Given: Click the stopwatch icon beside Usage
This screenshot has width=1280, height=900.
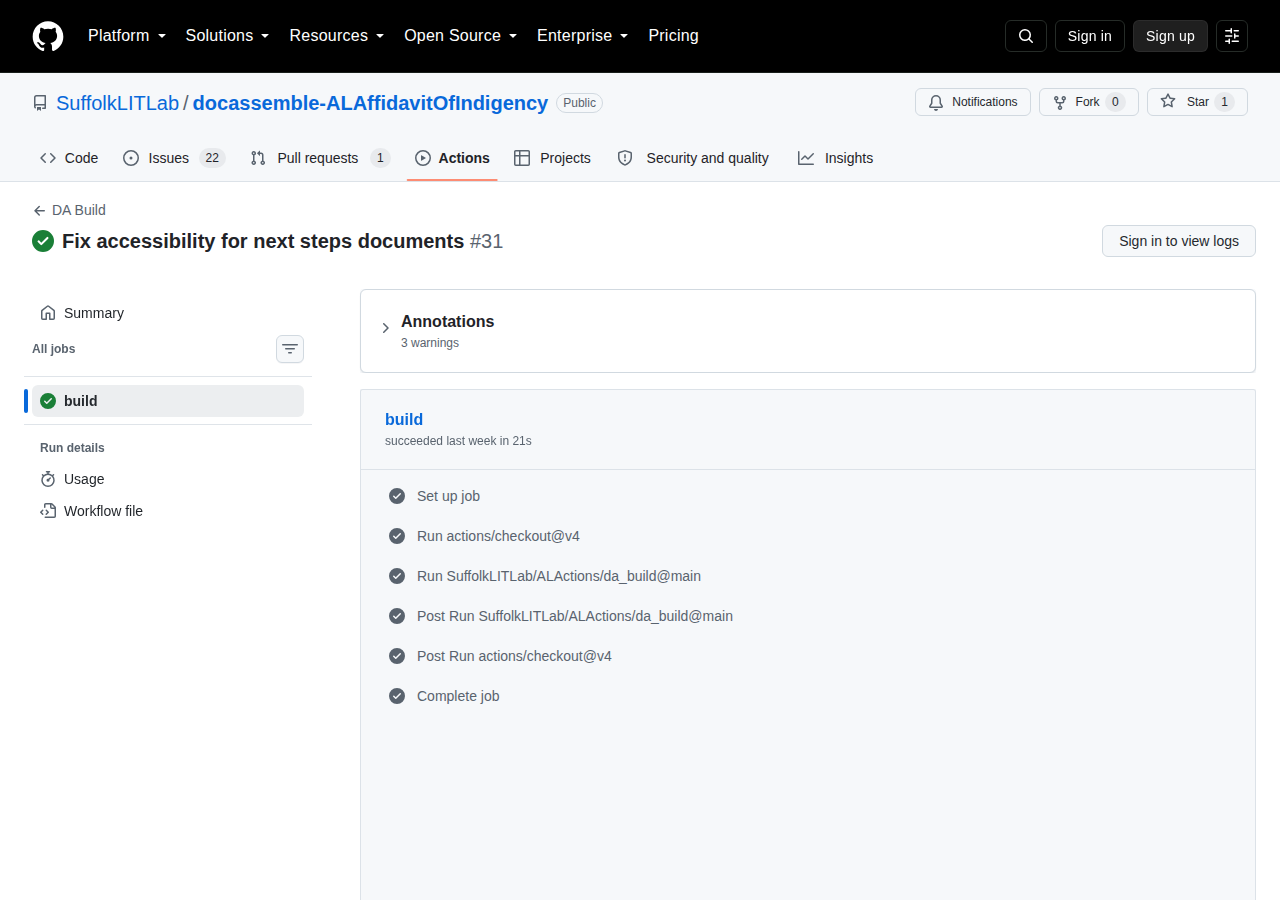Looking at the screenshot, I should pyautogui.click(x=48, y=479).
